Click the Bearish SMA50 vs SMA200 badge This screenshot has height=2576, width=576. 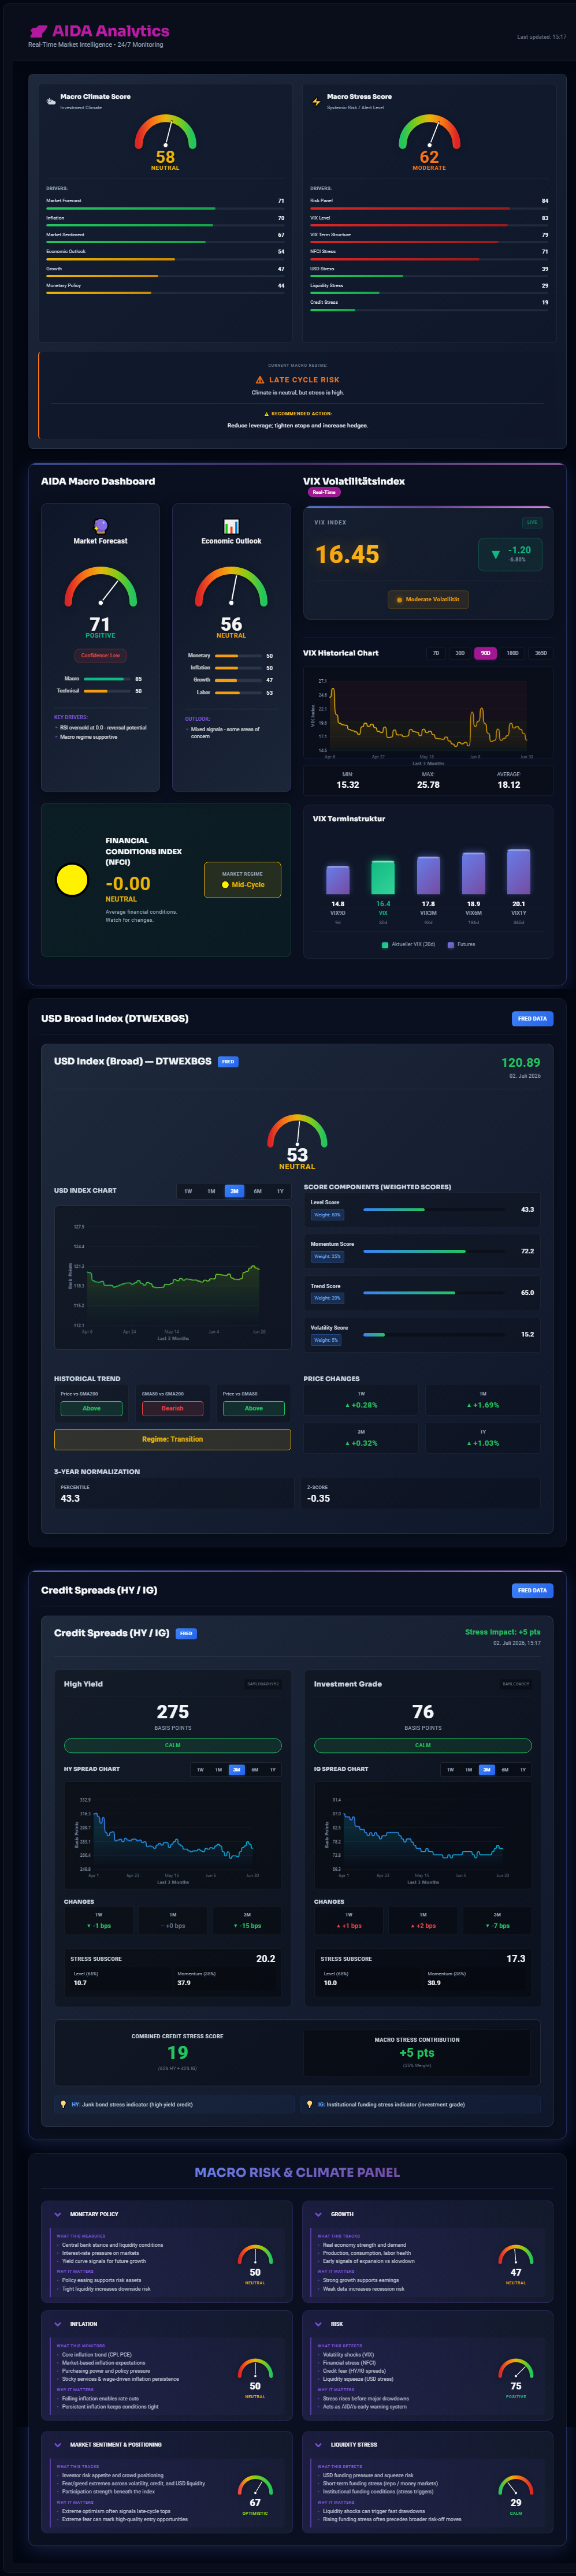pyautogui.click(x=172, y=1408)
